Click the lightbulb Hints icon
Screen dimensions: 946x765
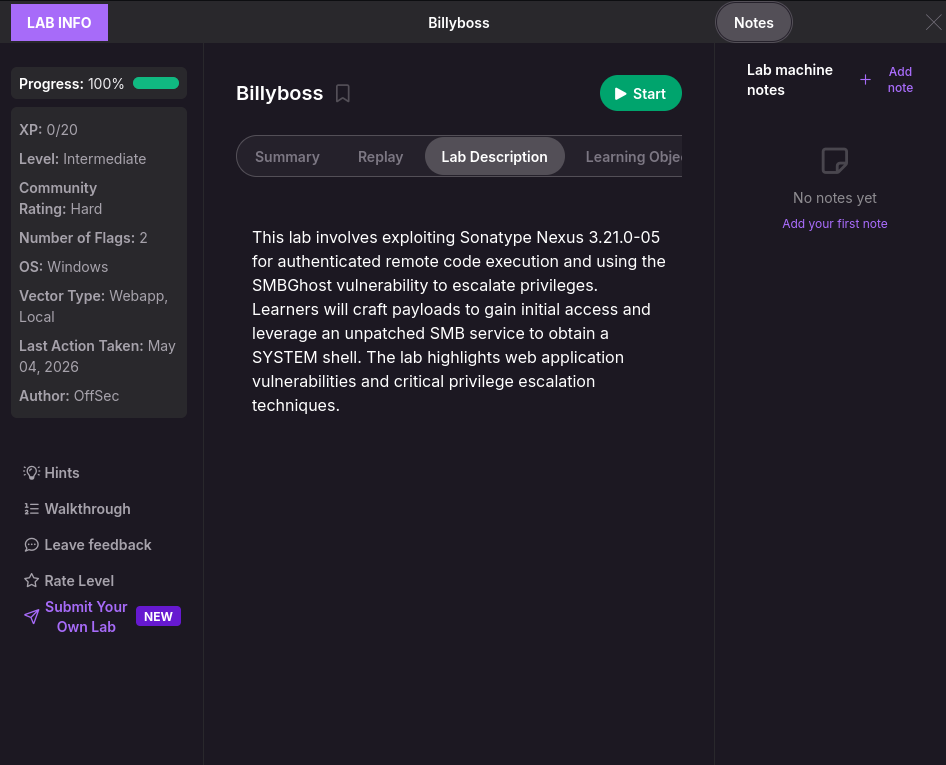(x=31, y=472)
